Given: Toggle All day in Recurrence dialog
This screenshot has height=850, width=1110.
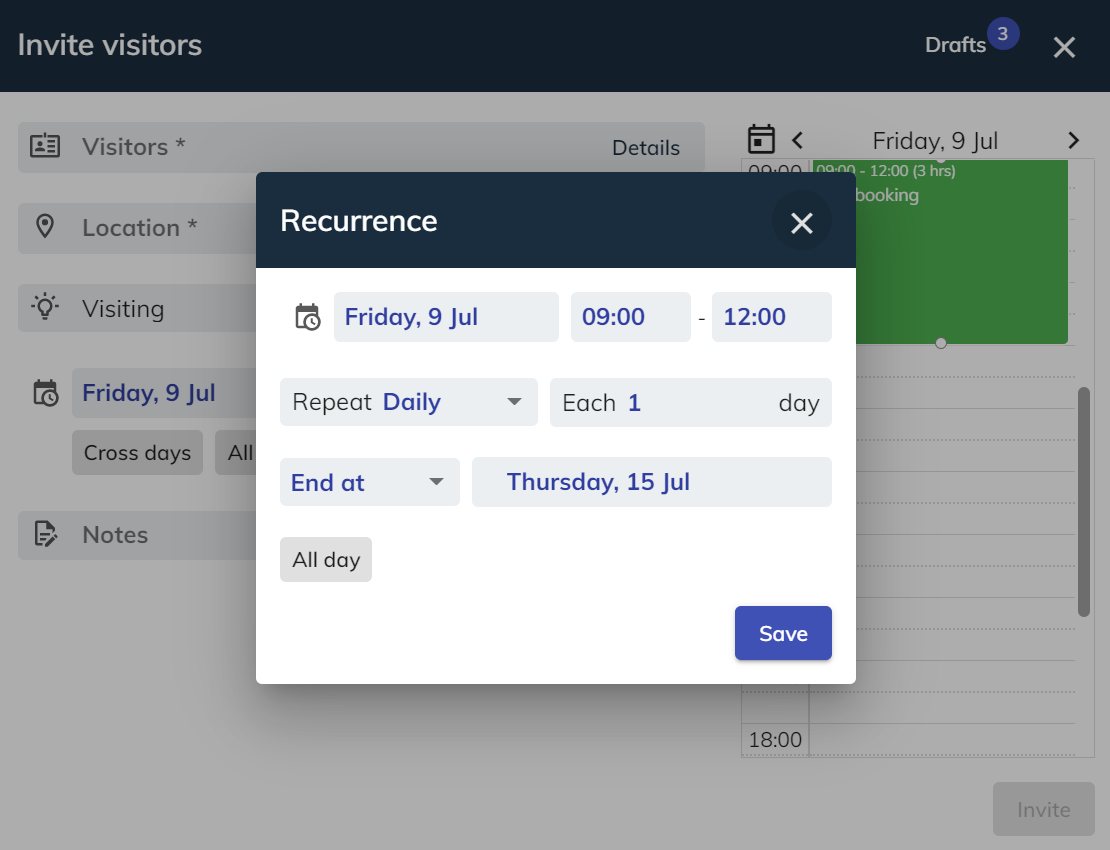Looking at the screenshot, I should click(x=326, y=560).
